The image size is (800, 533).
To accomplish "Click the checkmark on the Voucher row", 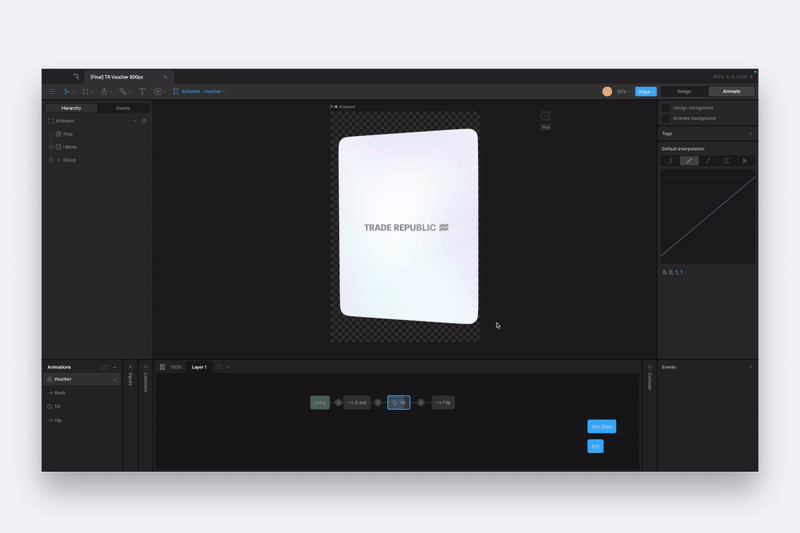I will [115, 379].
